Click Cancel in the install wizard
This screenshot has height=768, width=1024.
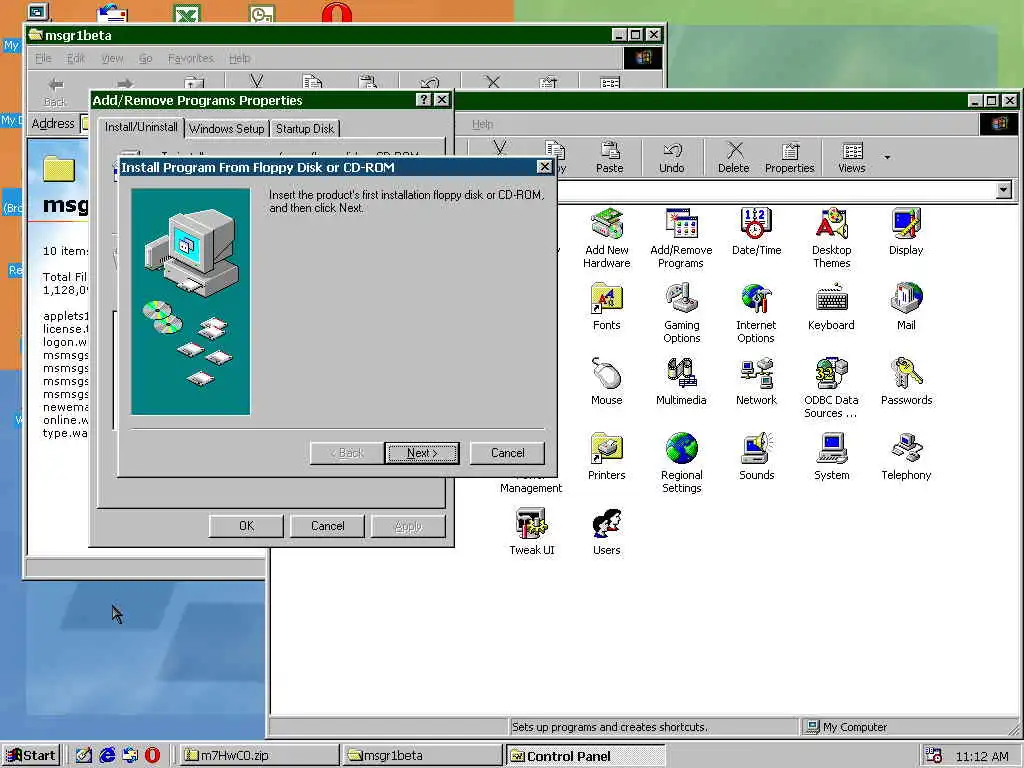(507, 453)
